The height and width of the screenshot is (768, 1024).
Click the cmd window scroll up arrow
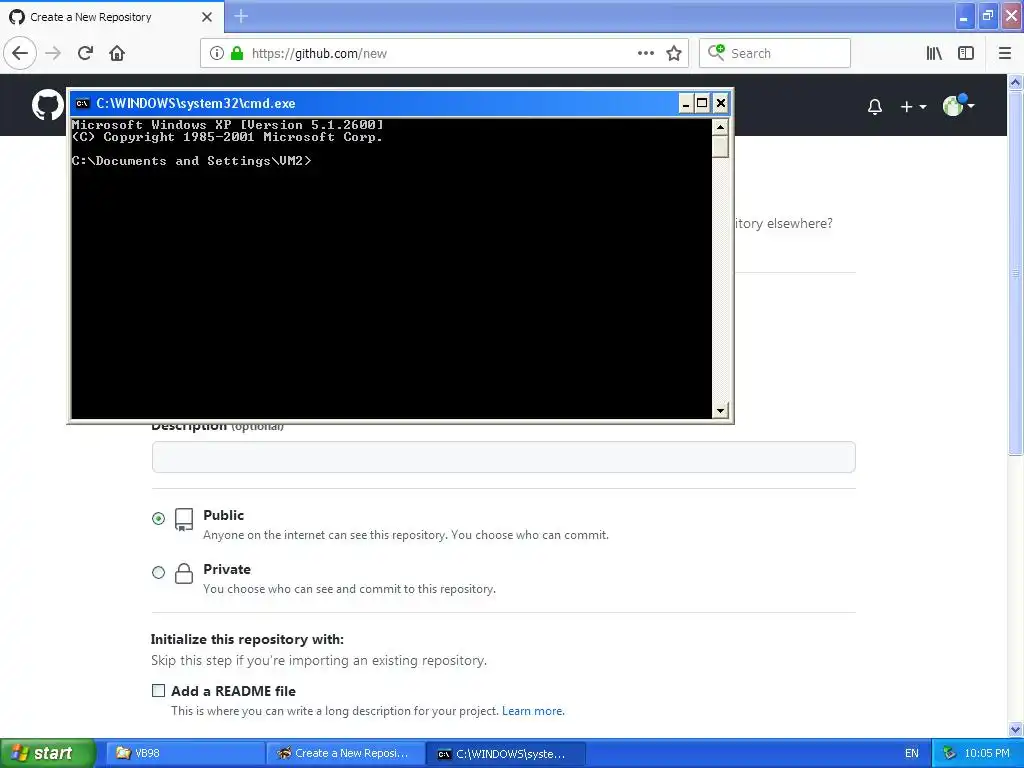pos(720,127)
